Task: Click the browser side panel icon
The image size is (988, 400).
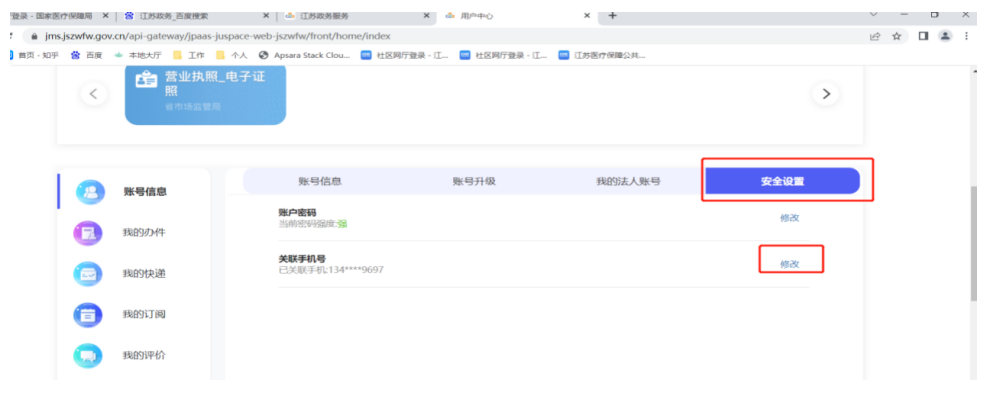Action: tap(923, 36)
